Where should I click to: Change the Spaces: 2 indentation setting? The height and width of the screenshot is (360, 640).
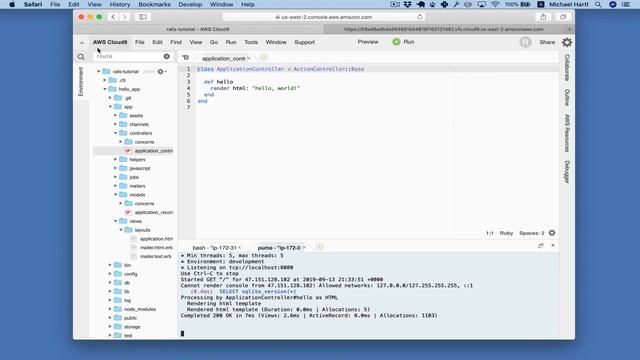(x=531, y=233)
